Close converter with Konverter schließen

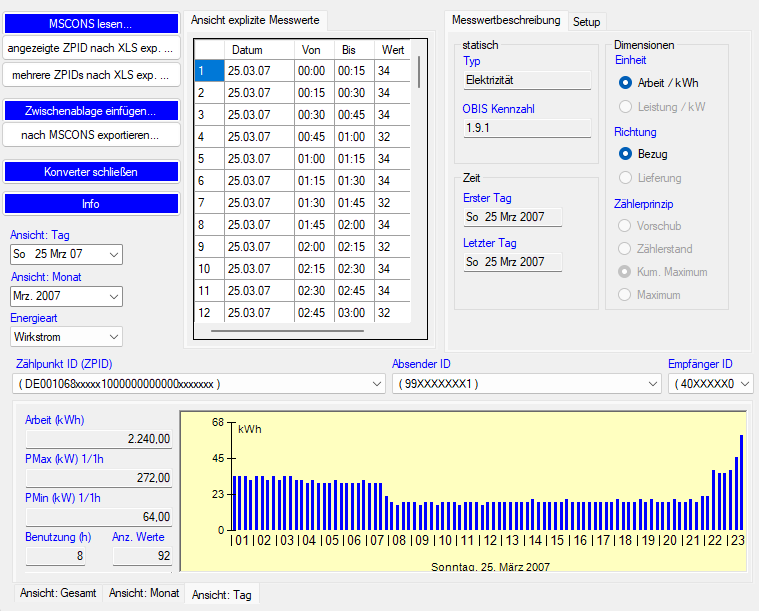point(91,172)
